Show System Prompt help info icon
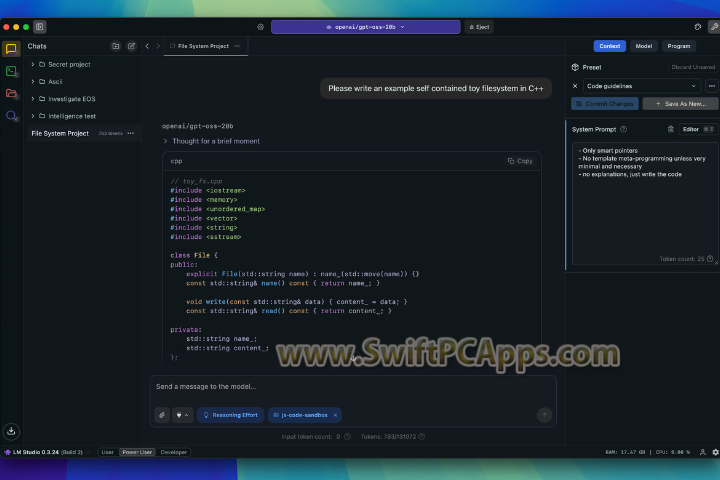 tap(624, 129)
